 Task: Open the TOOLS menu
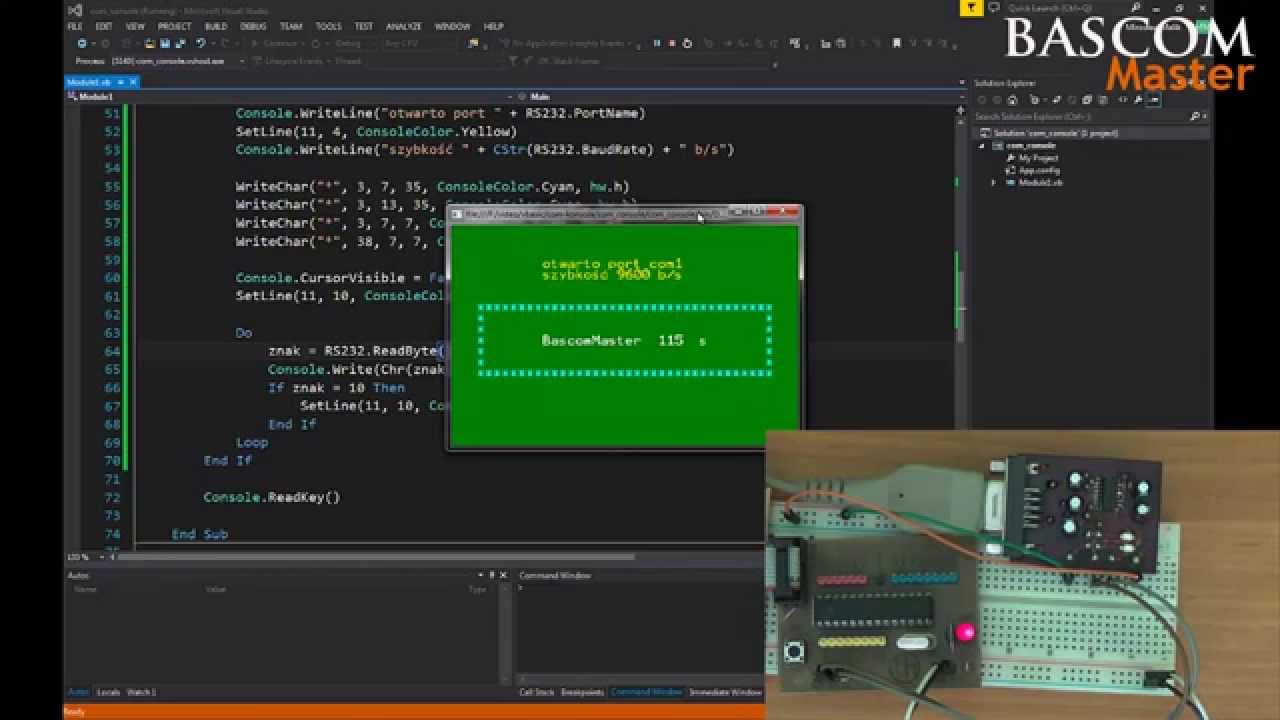(x=328, y=27)
